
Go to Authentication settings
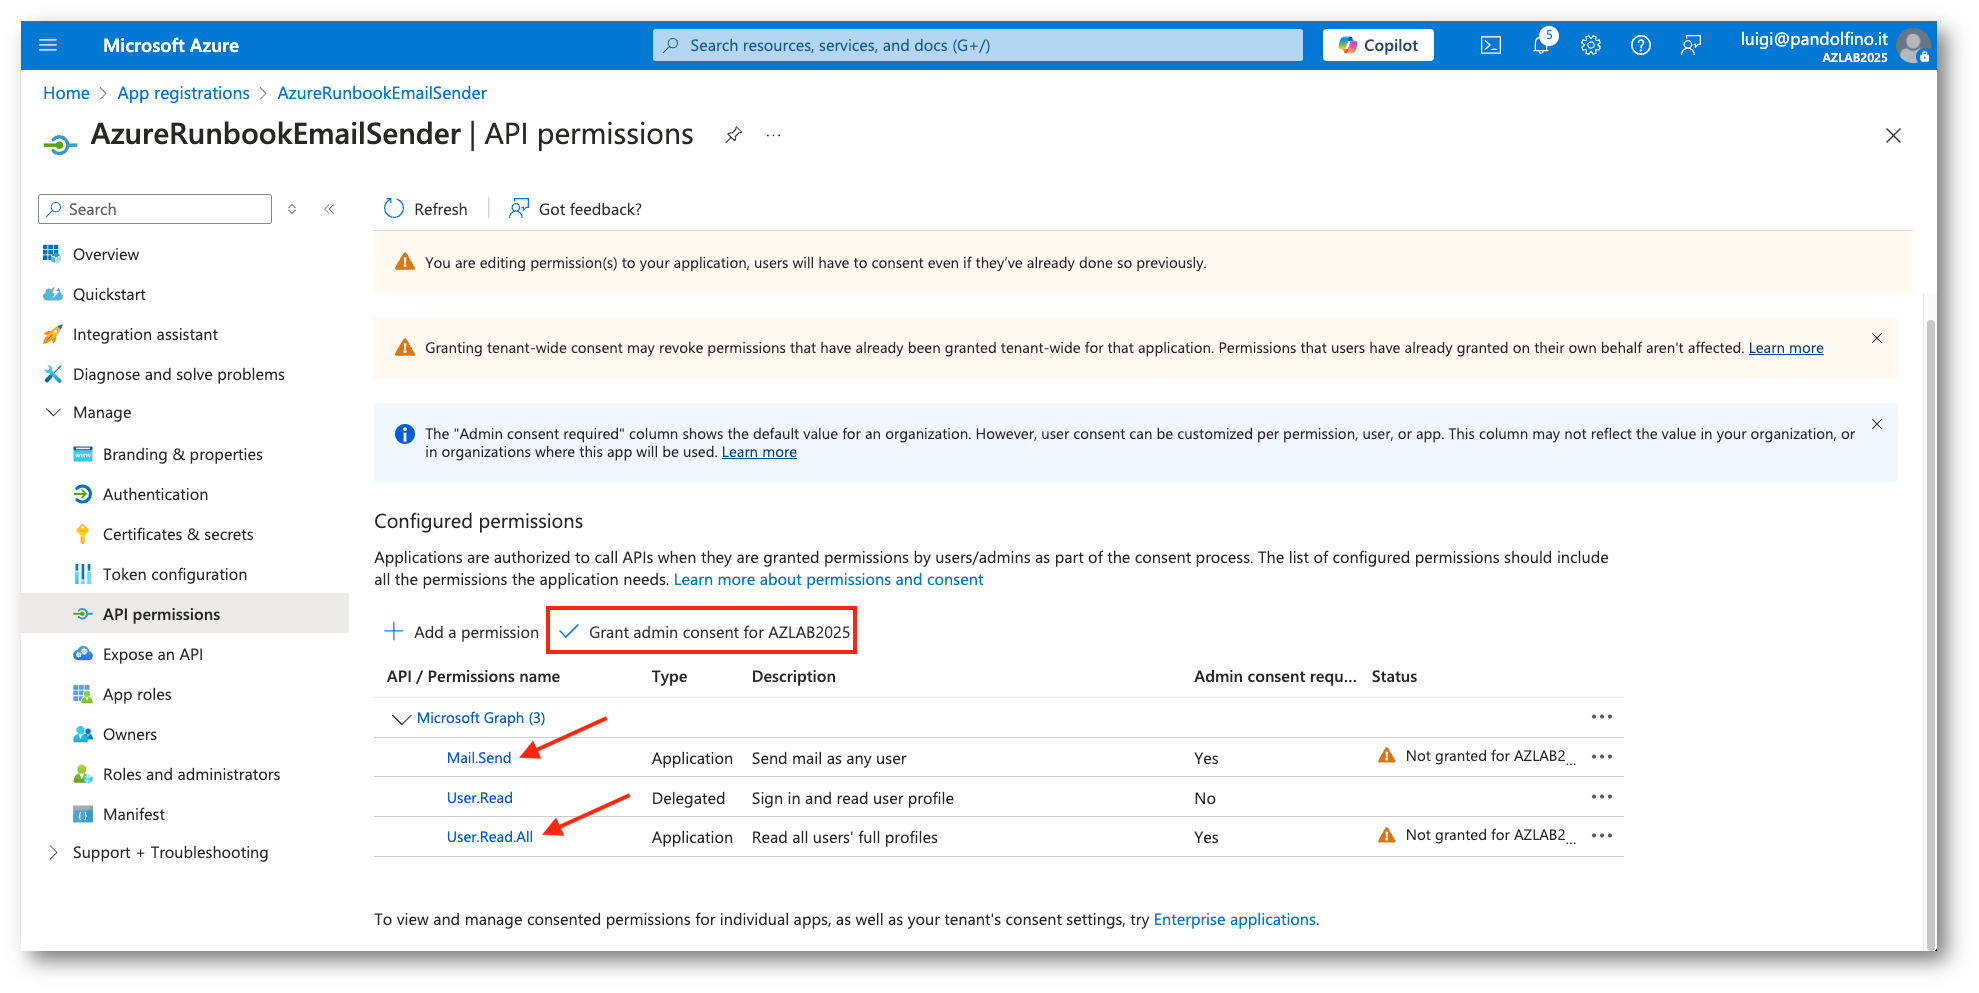[155, 494]
